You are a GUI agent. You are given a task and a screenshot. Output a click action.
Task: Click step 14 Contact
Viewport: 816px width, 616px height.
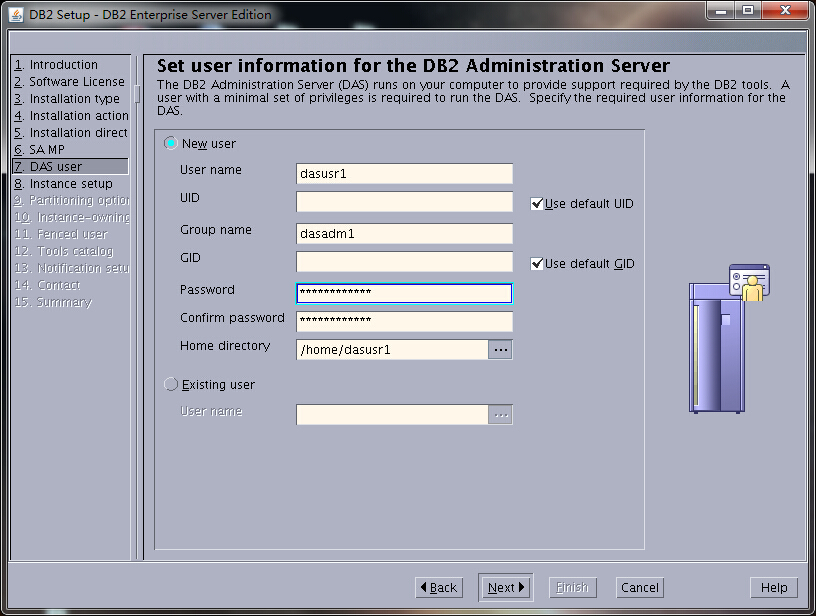pyautogui.click(x=47, y=285)
